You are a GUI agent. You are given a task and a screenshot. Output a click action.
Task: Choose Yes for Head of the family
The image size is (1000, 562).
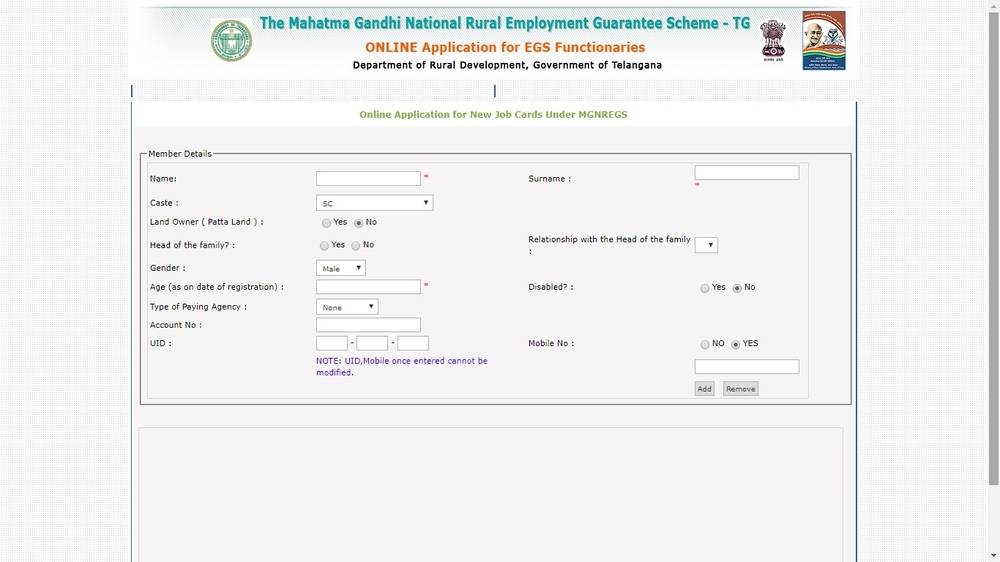pos(324,245)
